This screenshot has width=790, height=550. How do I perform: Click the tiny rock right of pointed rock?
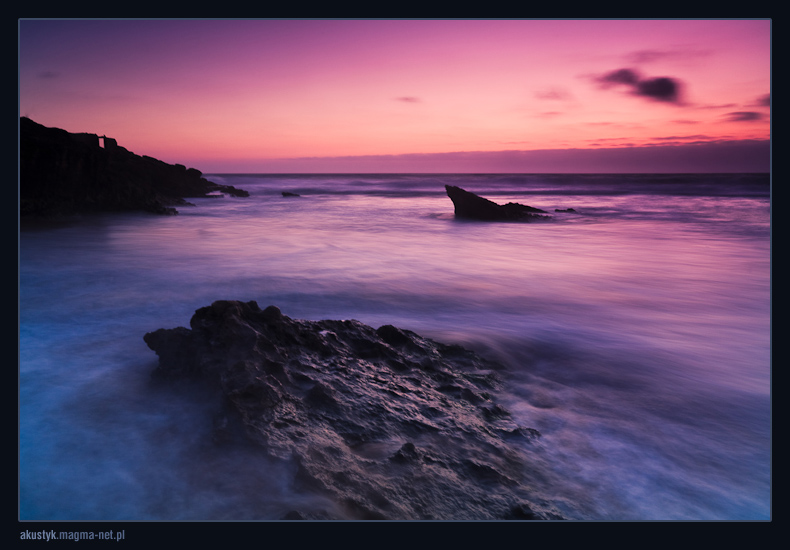coord(565,210)
